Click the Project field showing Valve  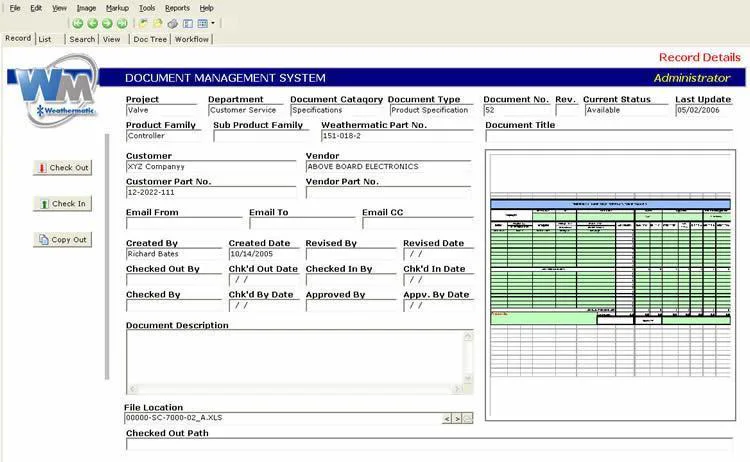tap(162, 110)
